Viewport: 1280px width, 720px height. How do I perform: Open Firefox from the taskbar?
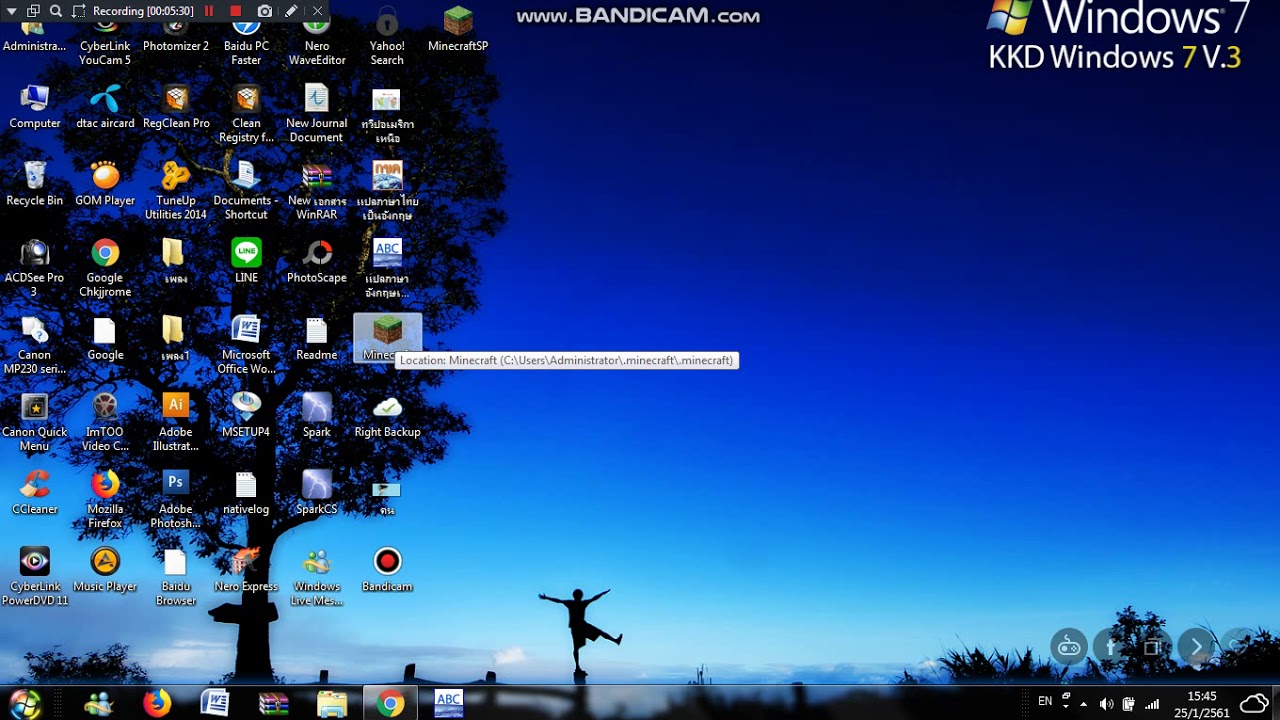tap(157, 704)
